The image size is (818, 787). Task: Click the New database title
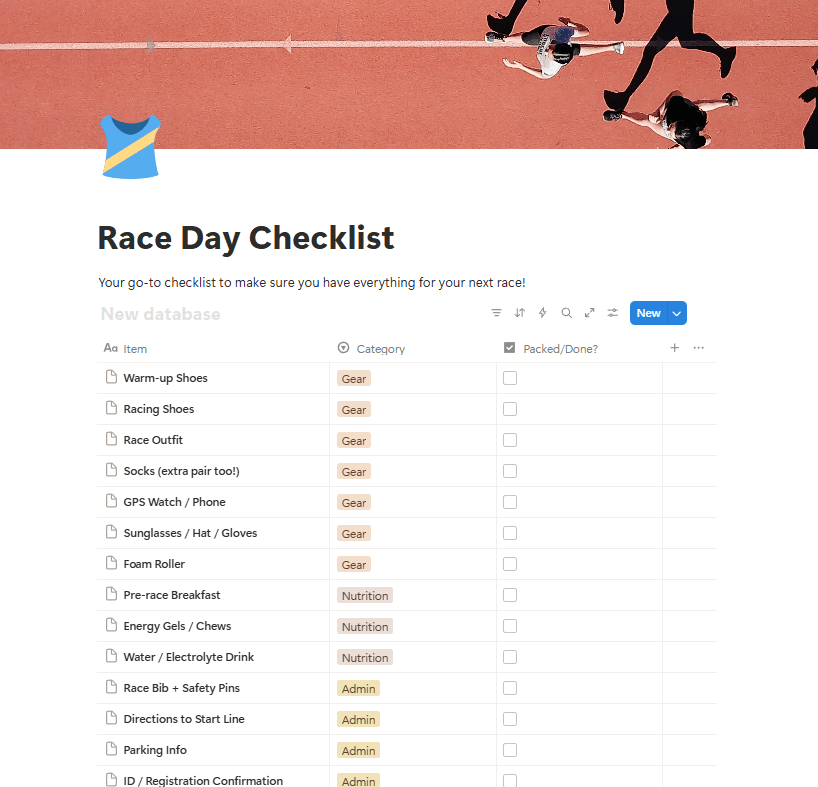160,314
